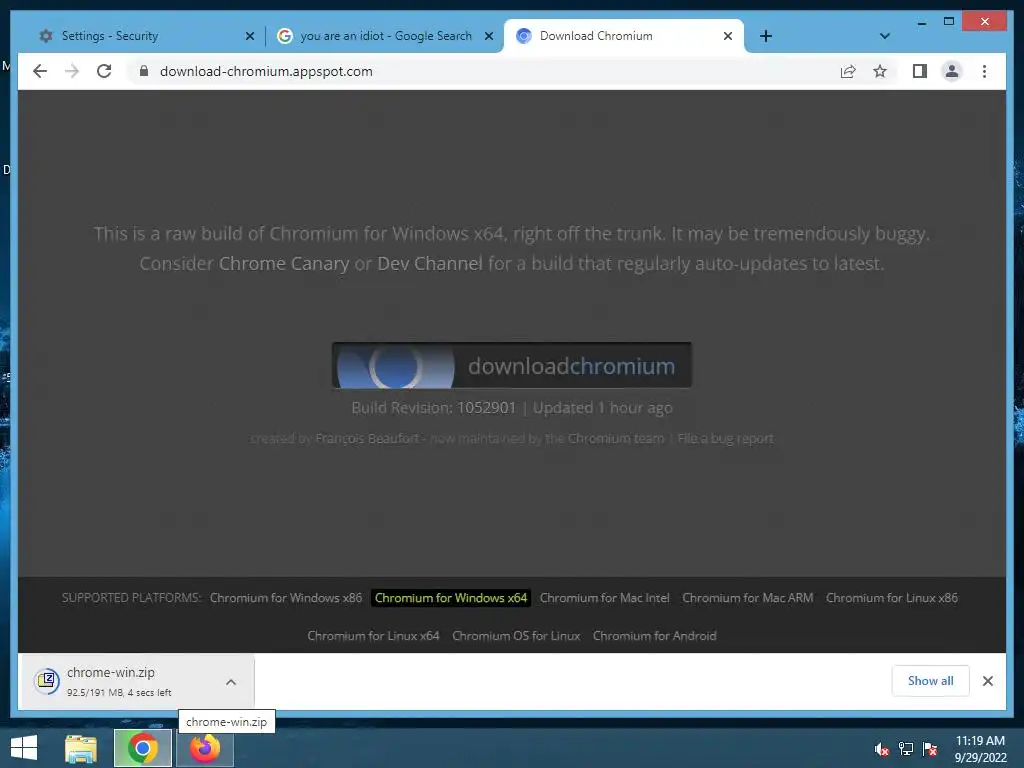Screen dimensions: 1024x768
Task: Select Chromium for Windows x64 platform
Action: [x=451, y=598]
